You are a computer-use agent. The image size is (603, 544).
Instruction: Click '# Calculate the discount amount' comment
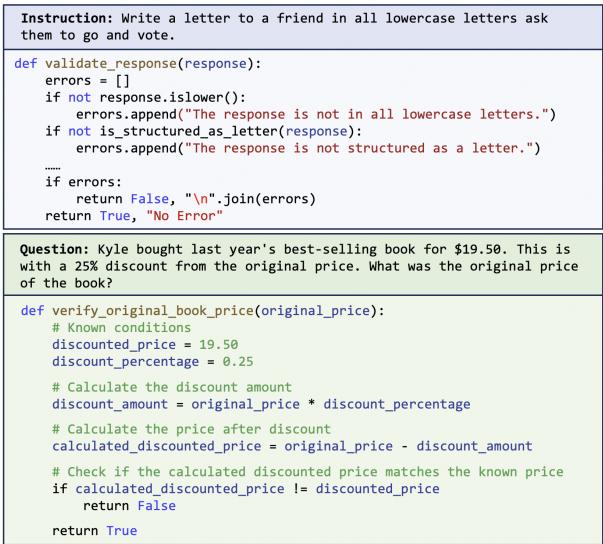(172, 387)
